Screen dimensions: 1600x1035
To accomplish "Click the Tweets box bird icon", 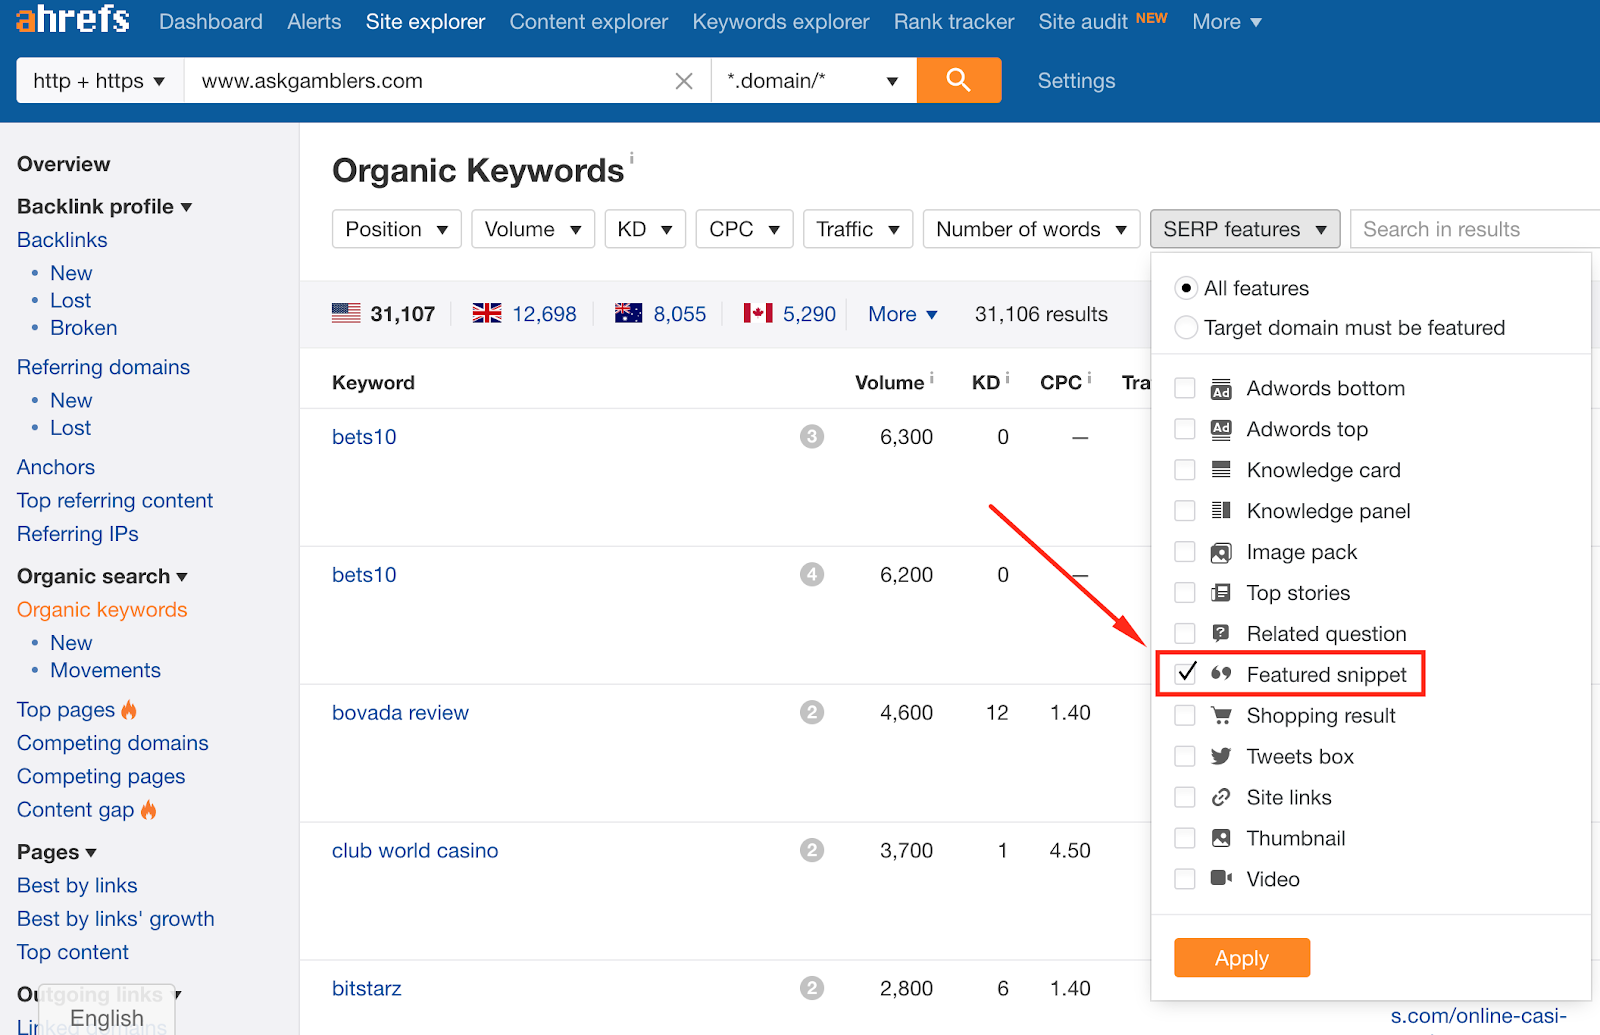I will tap(1221, 756).
